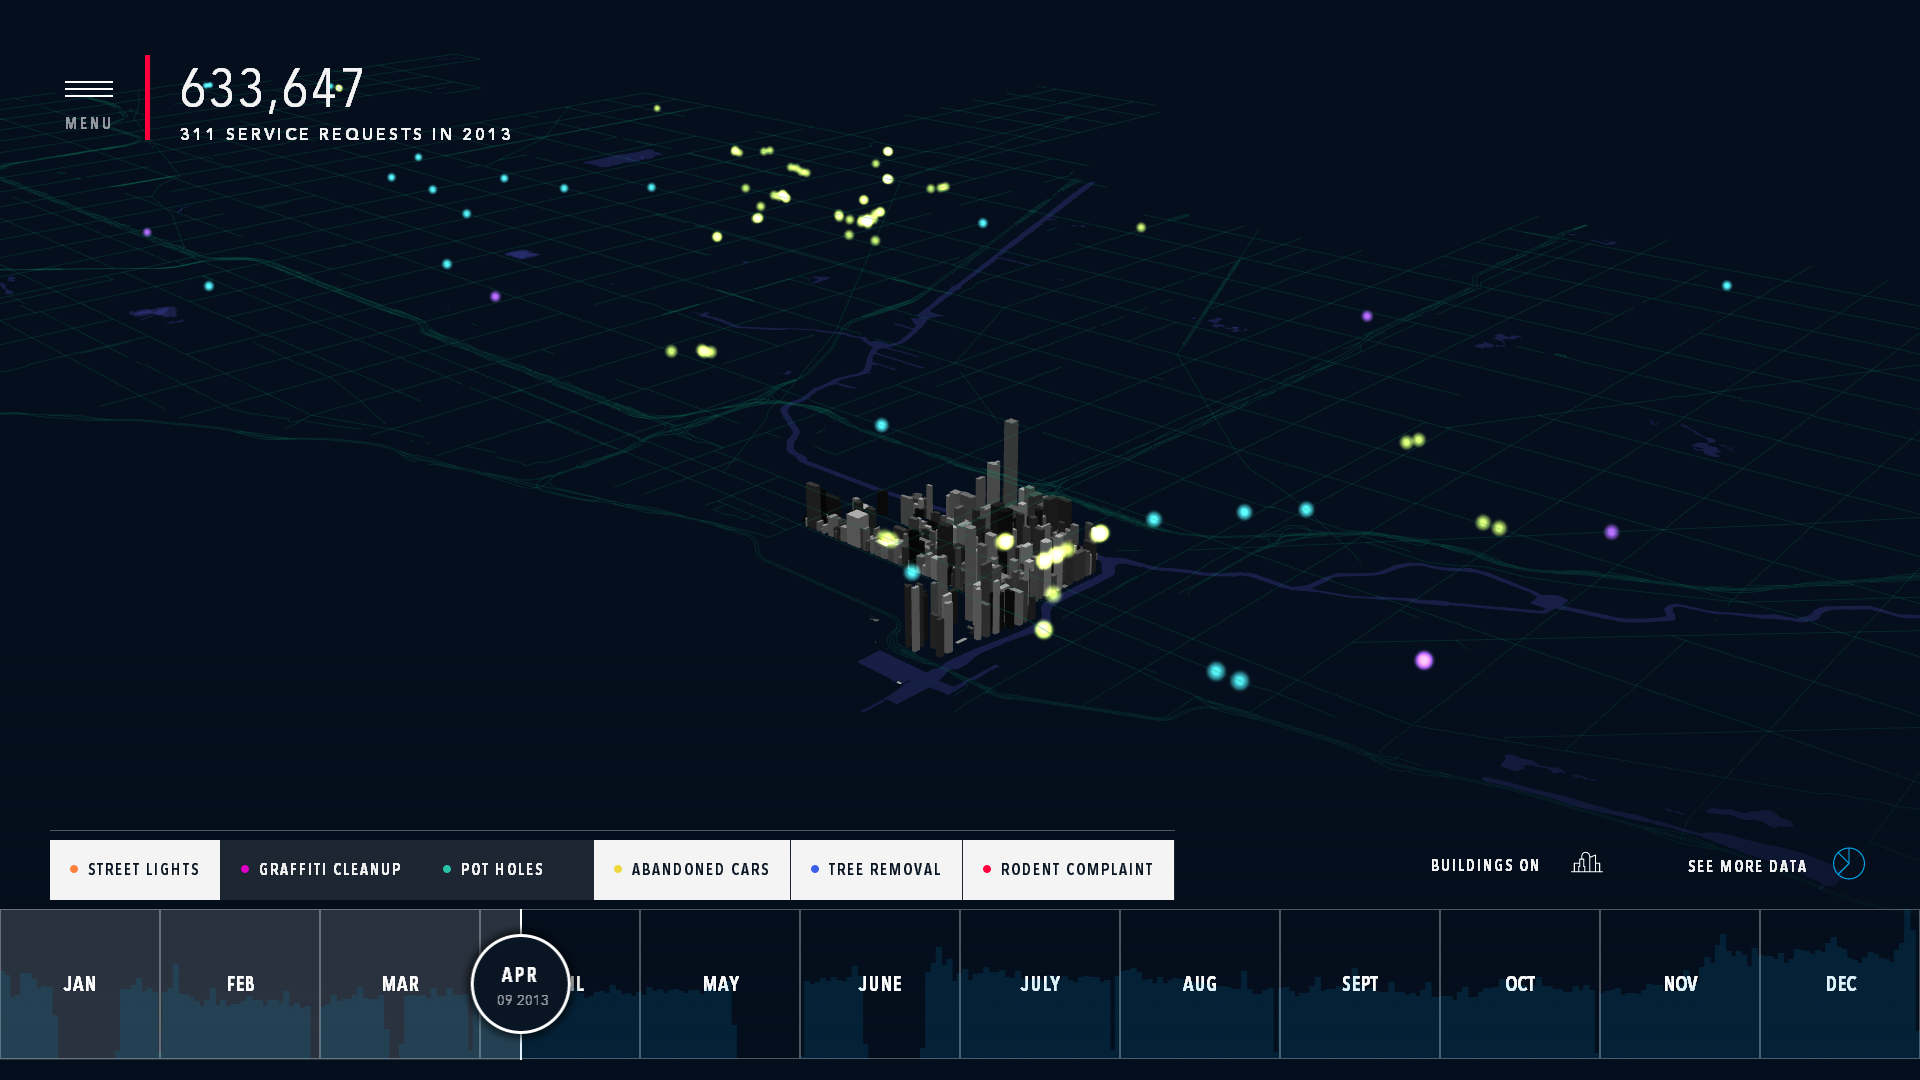Toggle the Graffiti Cleanup filter
Image resolution: width=1920 pixels, height=1080 pixels.
pyautogui.click(x=321, y=870)
